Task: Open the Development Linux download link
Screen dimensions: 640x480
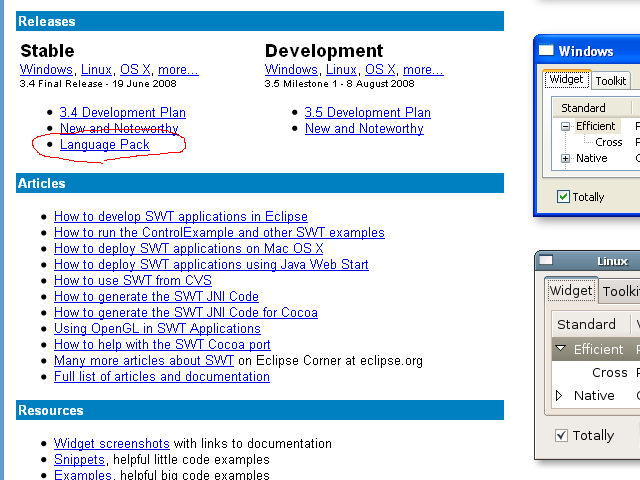Action: [x=341, y=70]
